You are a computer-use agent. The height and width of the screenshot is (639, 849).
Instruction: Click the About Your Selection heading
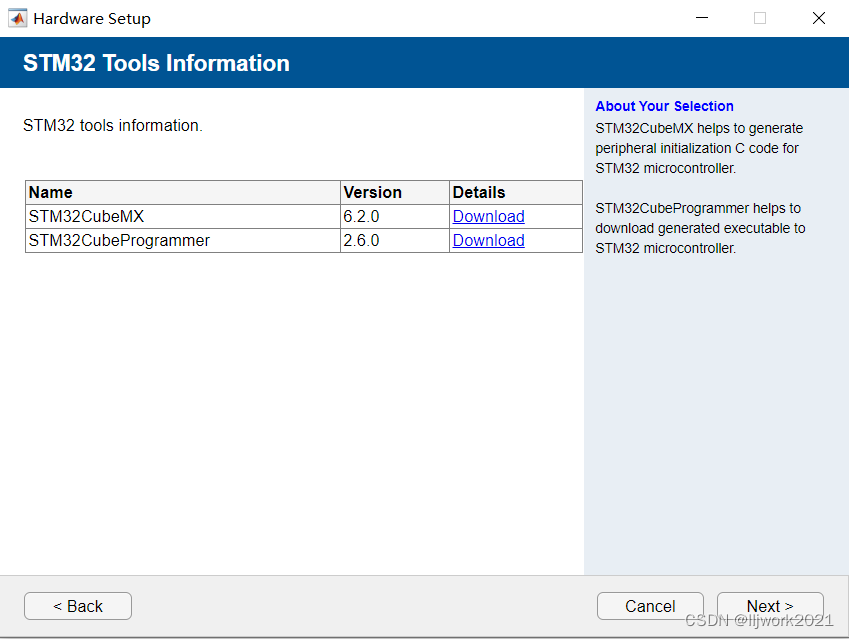(x=664, y=106)
